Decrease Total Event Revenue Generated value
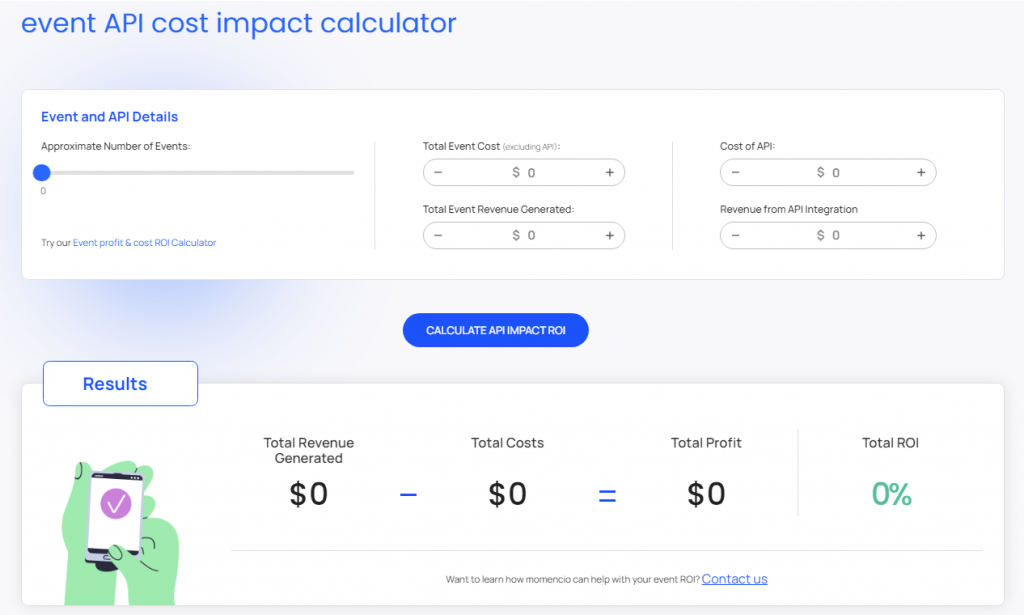This screenshot has width=1024, height=615. (x=438, y=236)
